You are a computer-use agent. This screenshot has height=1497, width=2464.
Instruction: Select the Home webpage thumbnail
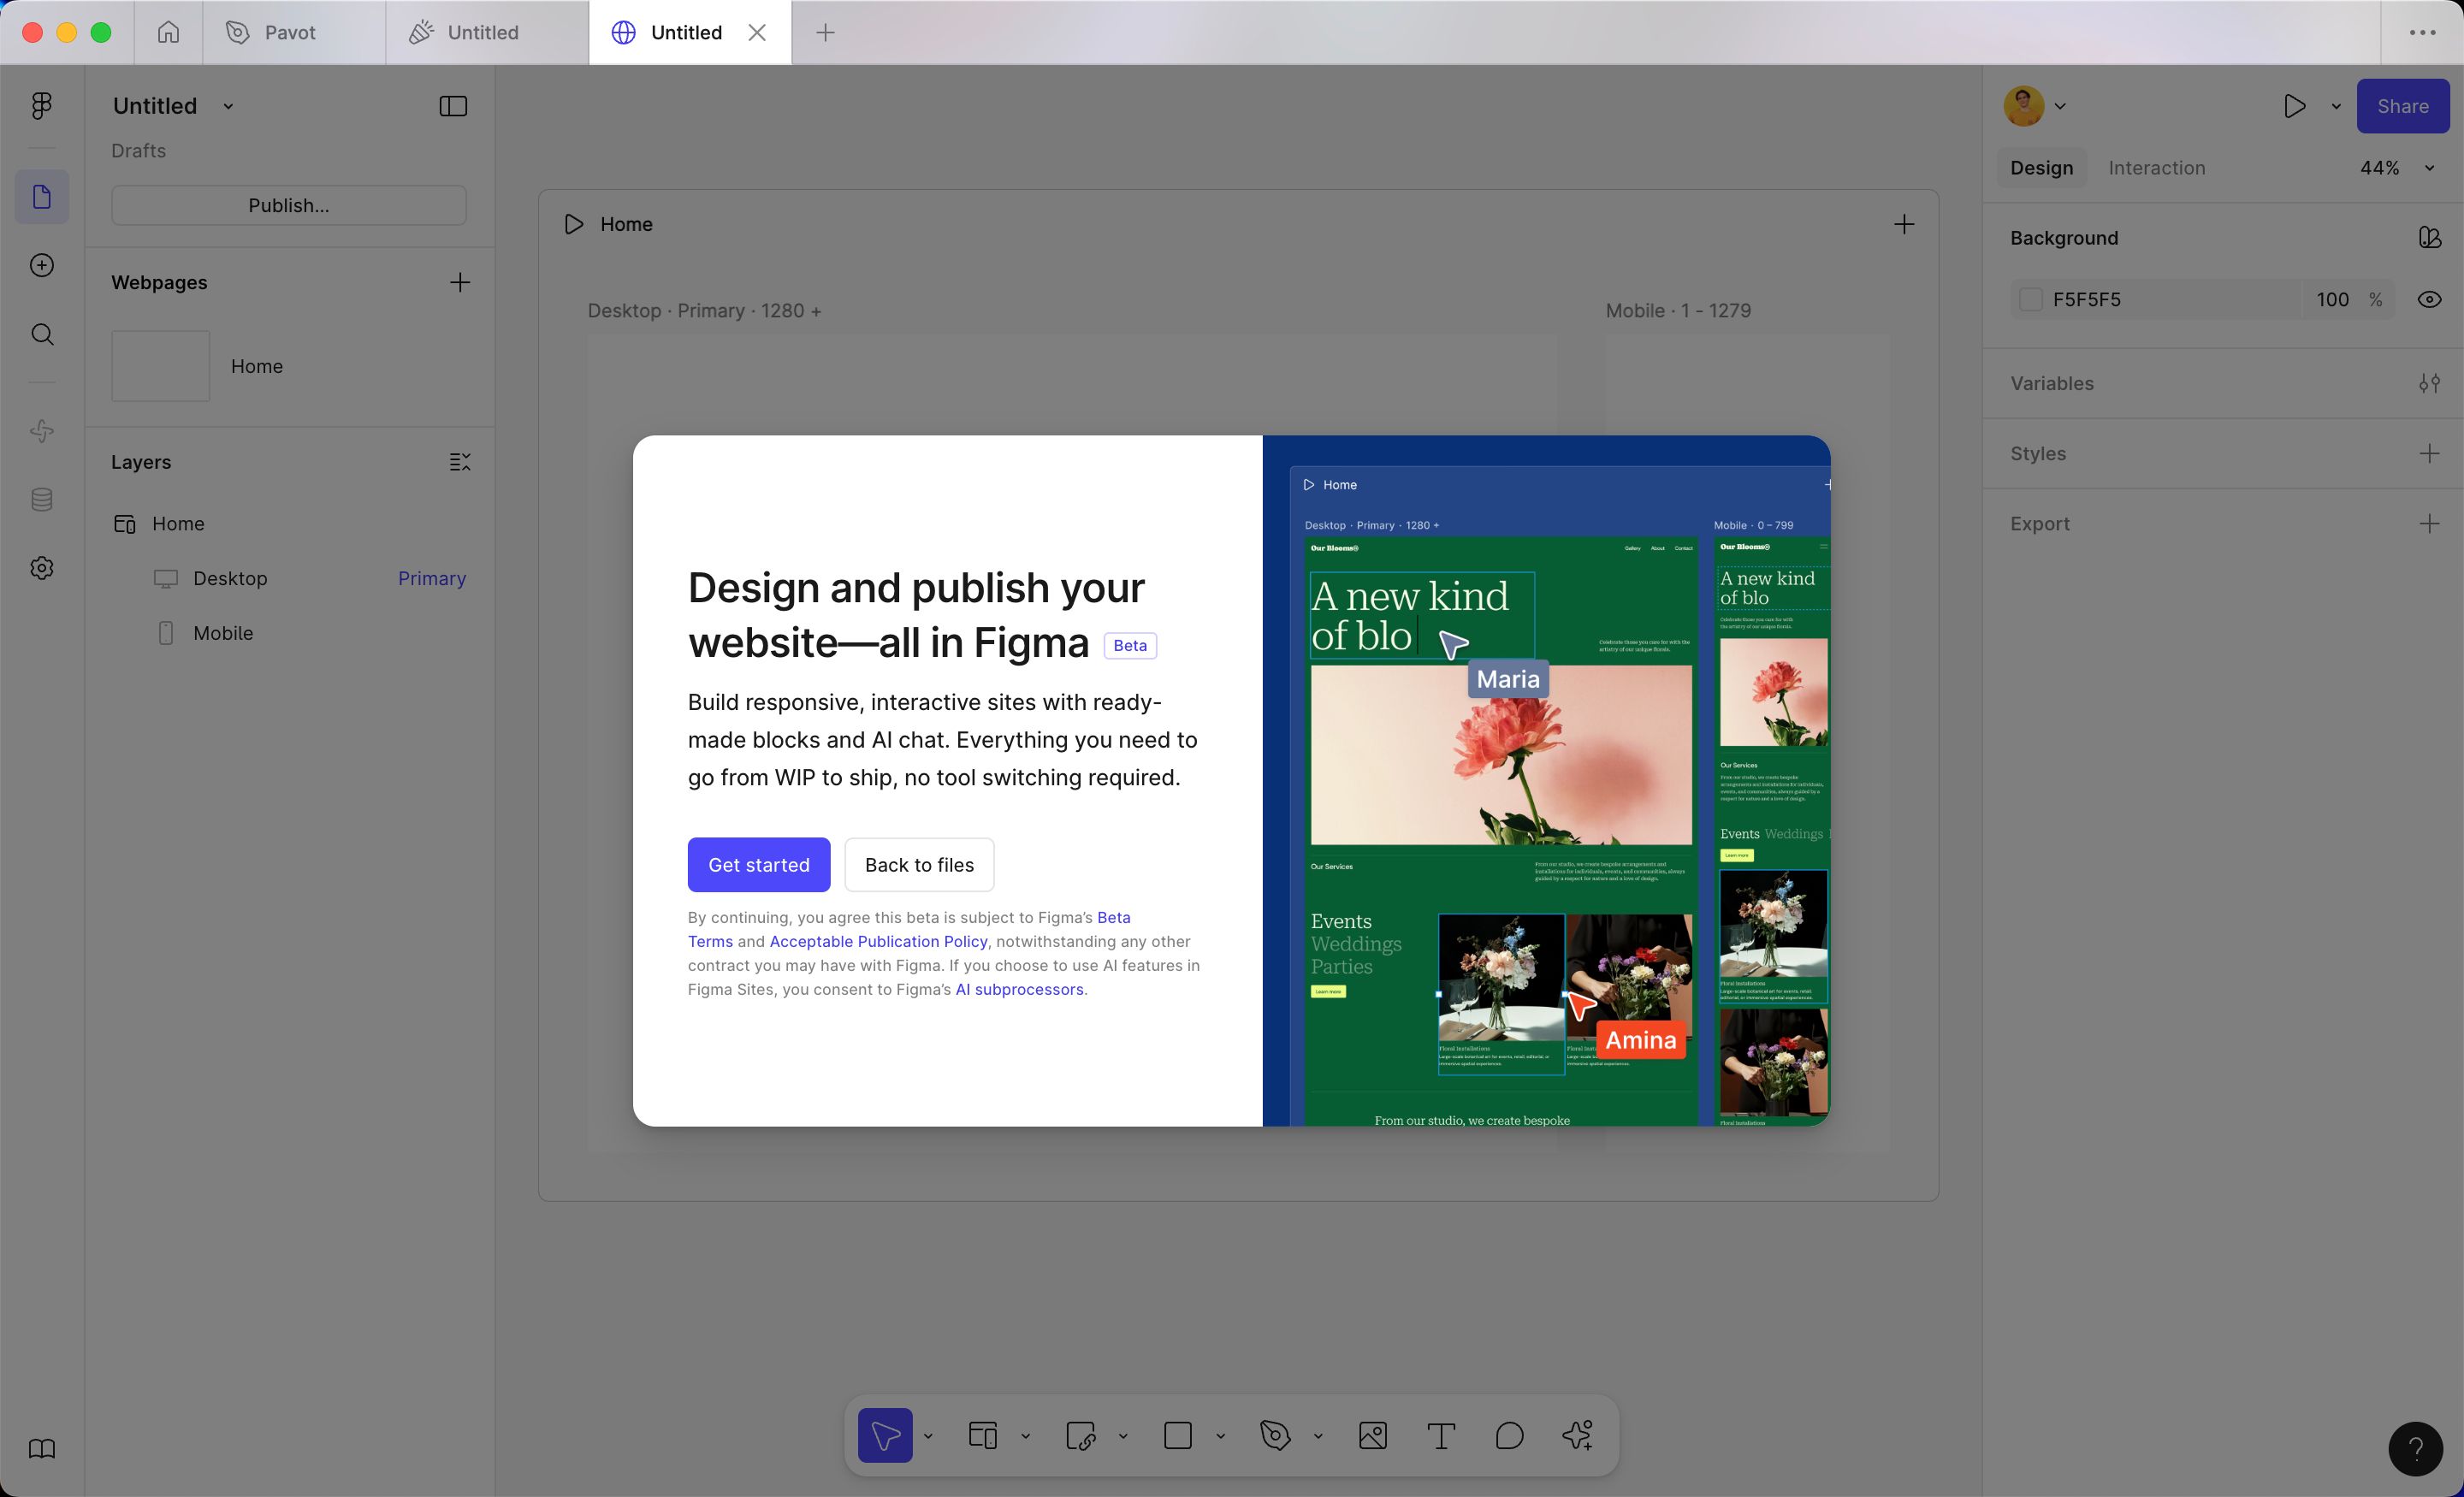(160, 366)
